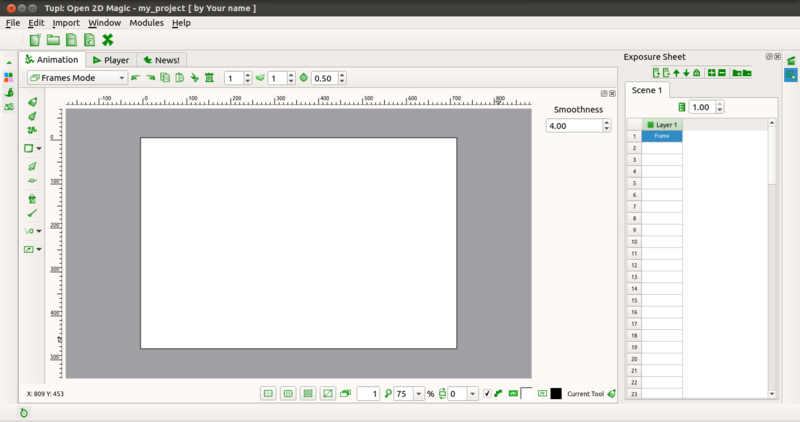Open the Import menu
This screenshot has height=422, width=800.
(66, 23)
